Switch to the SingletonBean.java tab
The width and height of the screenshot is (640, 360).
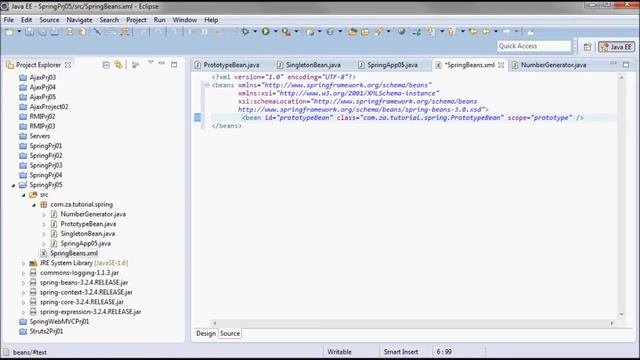coord(313,65)
